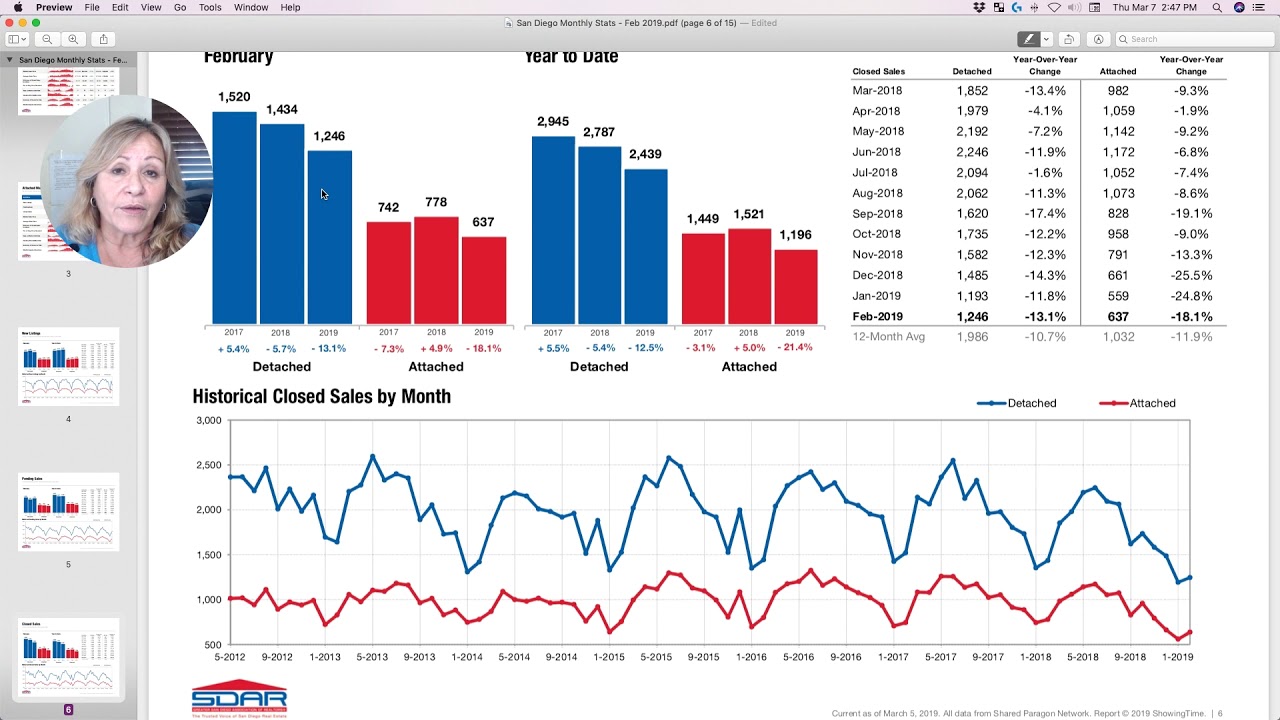Click the 2,246 Jun-2018 detached value
The image size is (1280, 720).
972,152
